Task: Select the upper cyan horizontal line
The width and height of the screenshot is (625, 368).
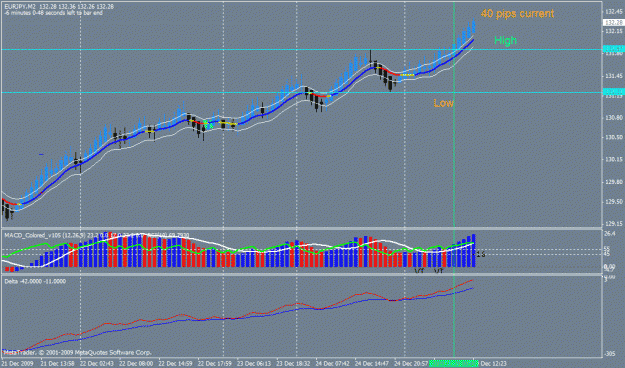Action: point(301,49)
